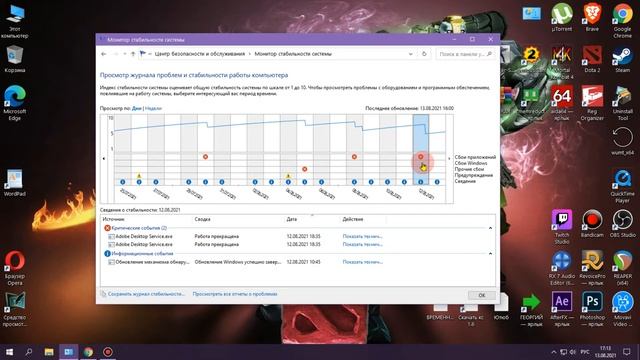The height and width of the screenshot is (360, 640).
Task: Collapse Информационные события group
Action: (x=490, y=253)
